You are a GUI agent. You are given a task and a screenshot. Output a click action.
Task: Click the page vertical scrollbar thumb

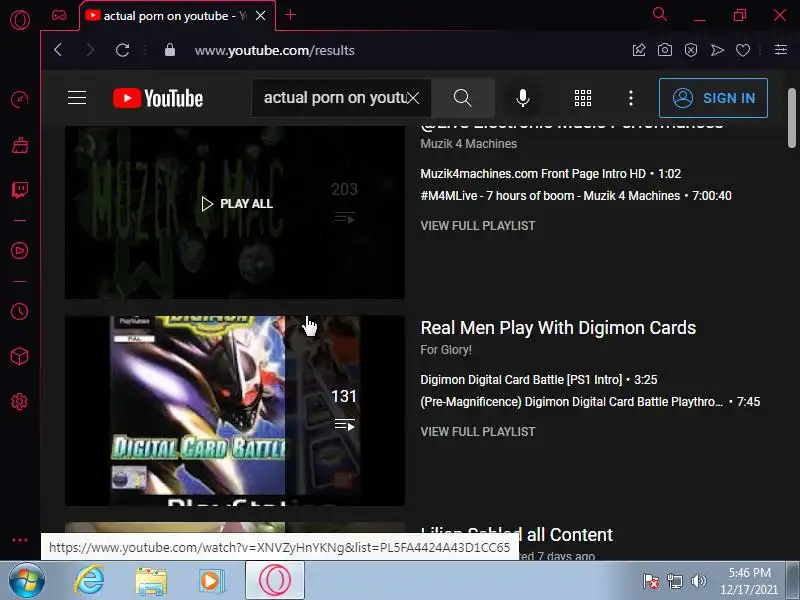pyautogui.click(x=792, y=118)
